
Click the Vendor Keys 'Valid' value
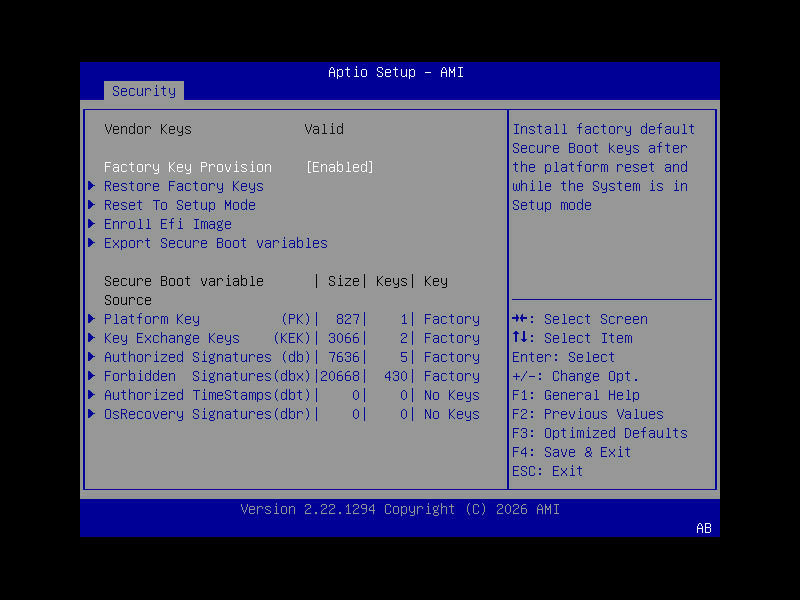tap(324, 129)
